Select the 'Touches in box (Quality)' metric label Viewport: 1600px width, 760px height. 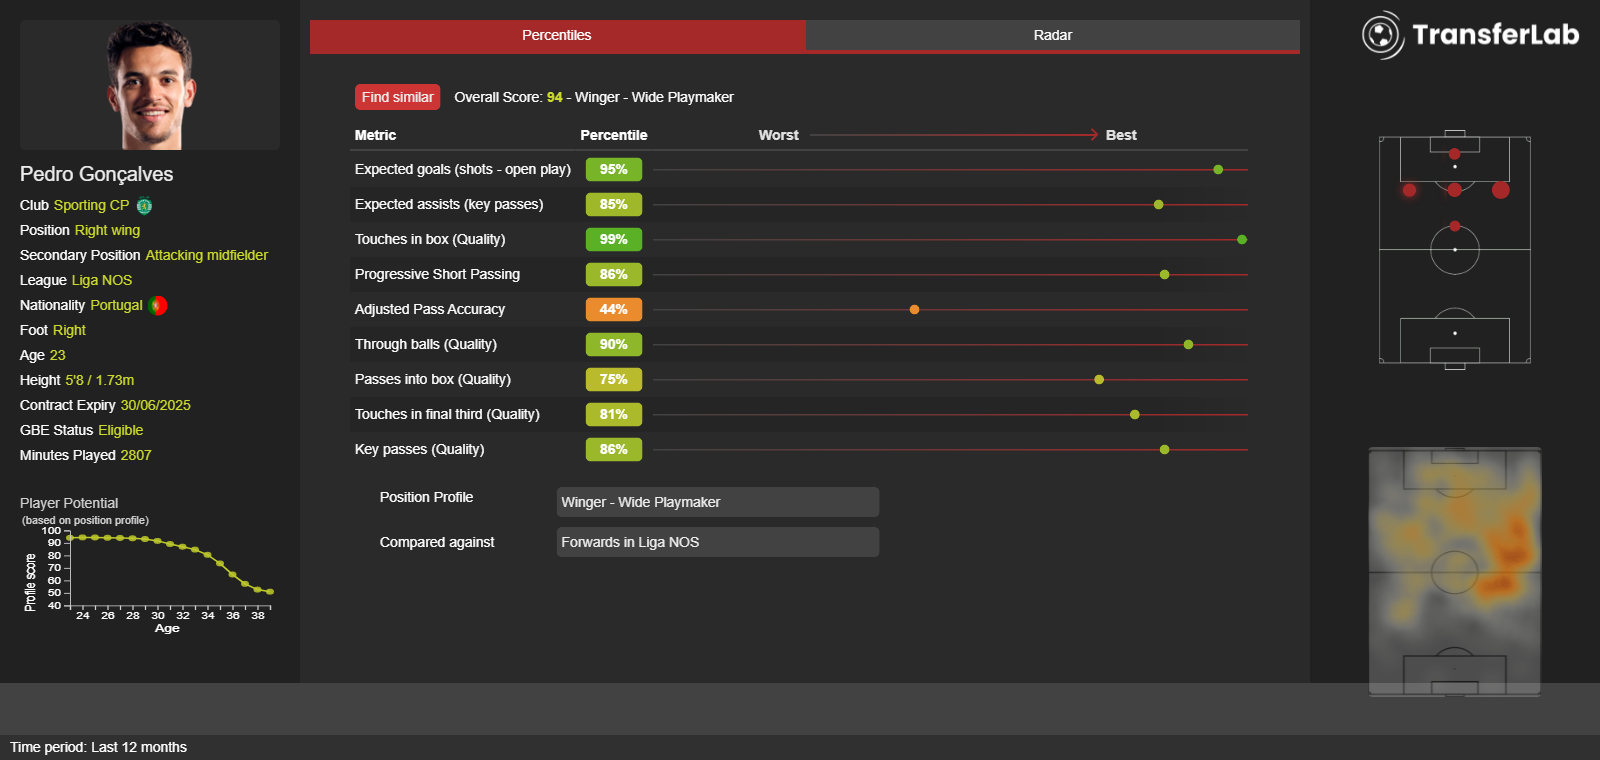tap(430, 240)
